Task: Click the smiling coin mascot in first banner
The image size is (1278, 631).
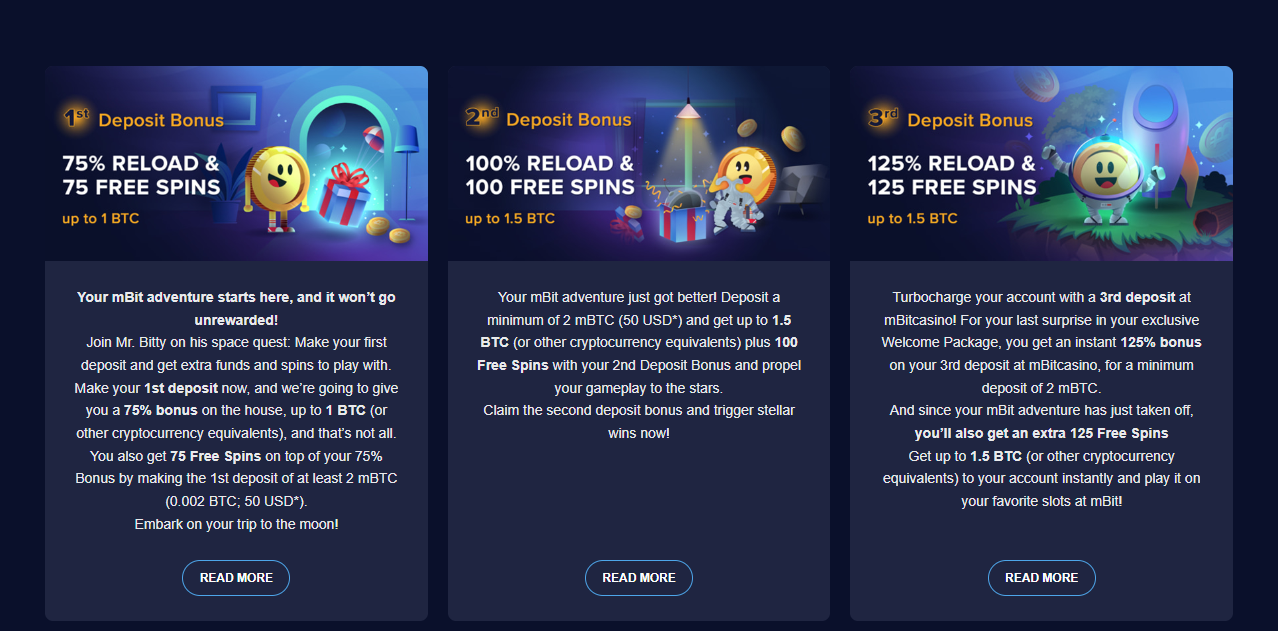Action: pos(278,187)
